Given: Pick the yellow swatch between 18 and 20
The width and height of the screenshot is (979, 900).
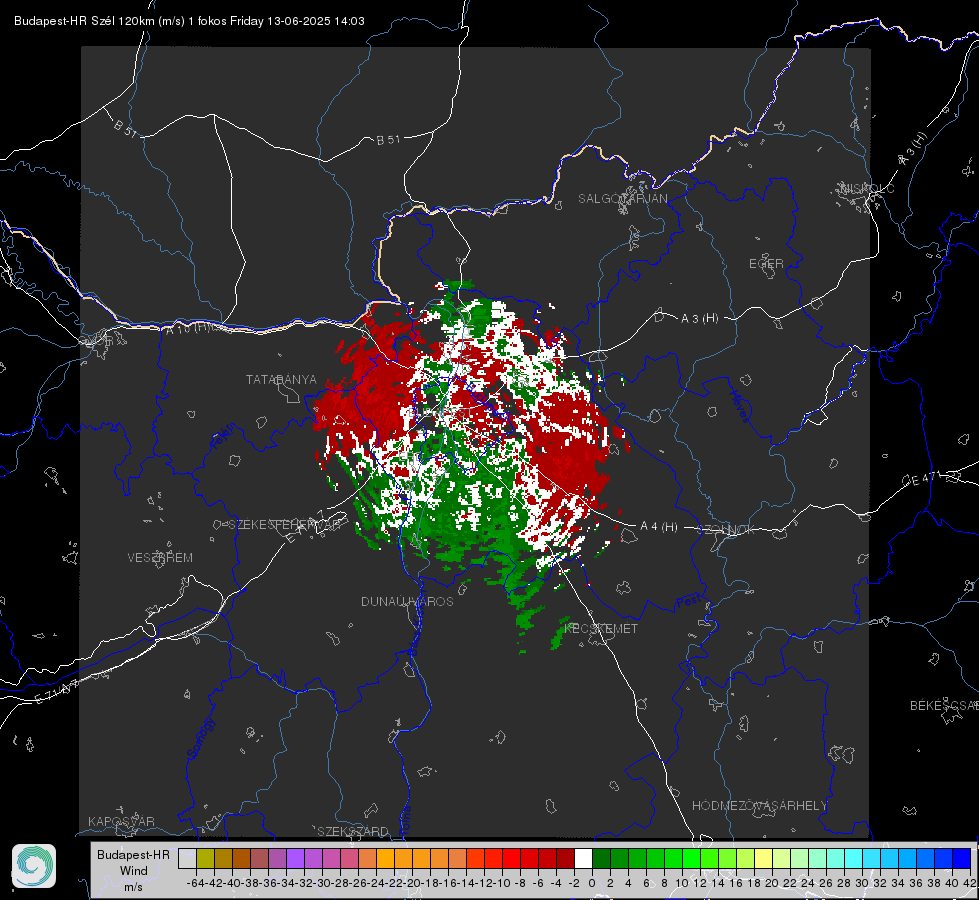Looking at the screenshot, I should (x=764, y=859).
